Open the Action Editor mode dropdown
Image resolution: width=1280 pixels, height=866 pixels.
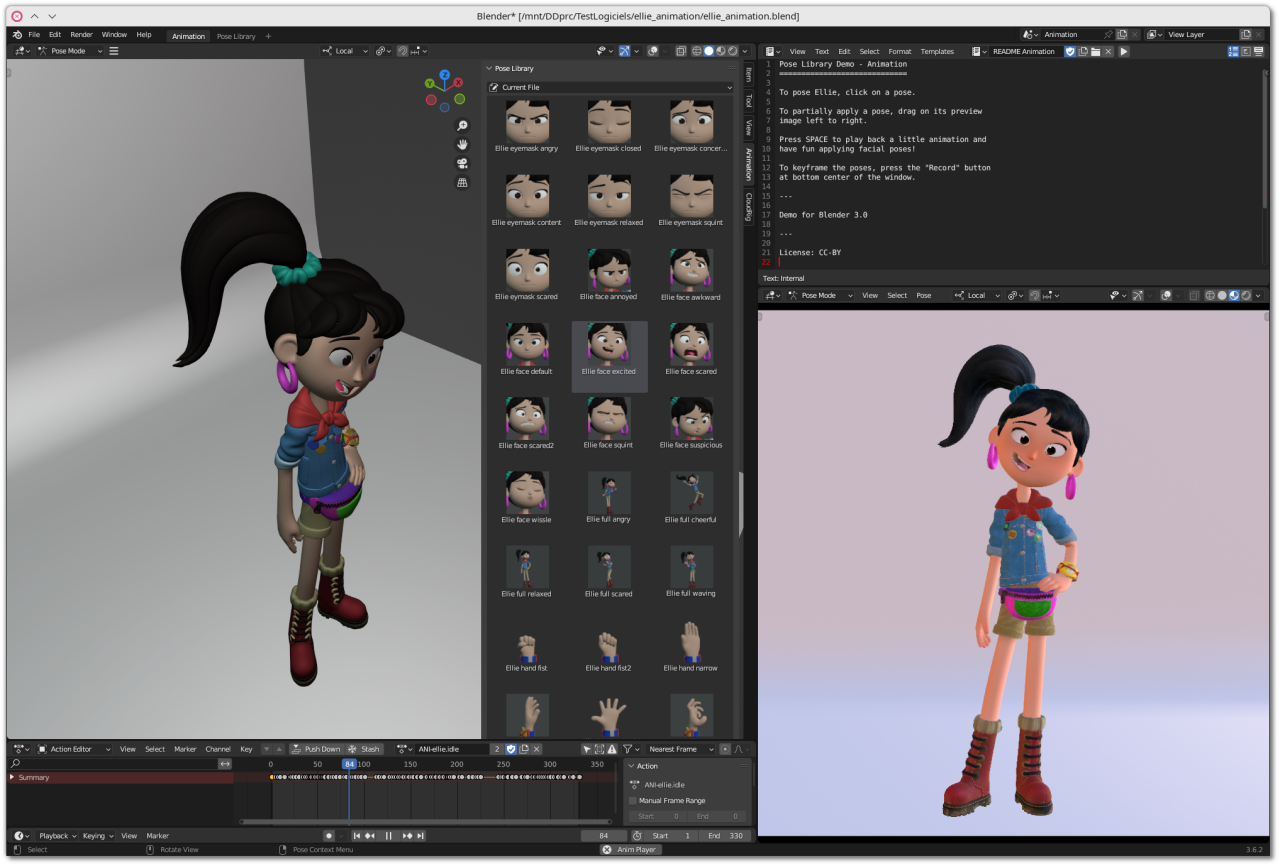tap(72, 749)
